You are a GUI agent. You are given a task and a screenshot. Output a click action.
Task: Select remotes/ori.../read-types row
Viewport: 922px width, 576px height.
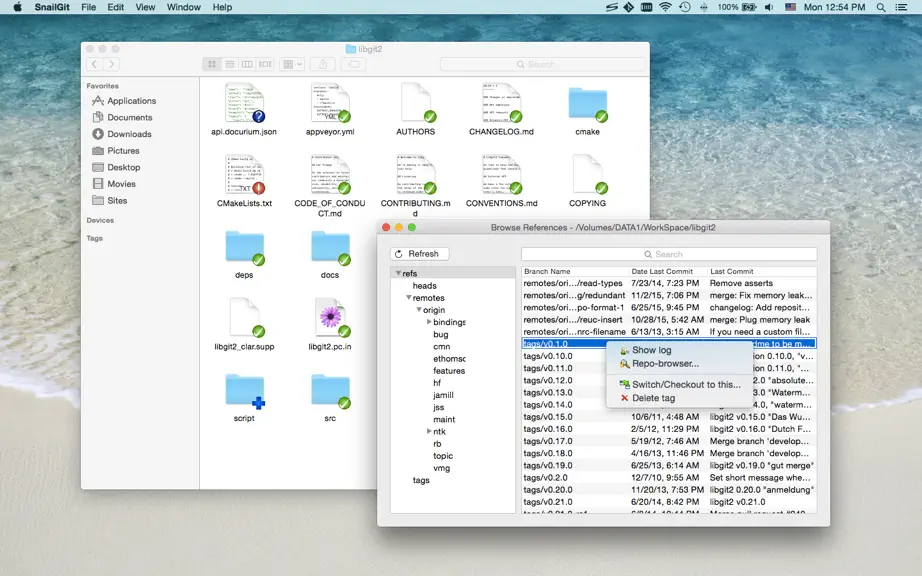coord(669,283)
